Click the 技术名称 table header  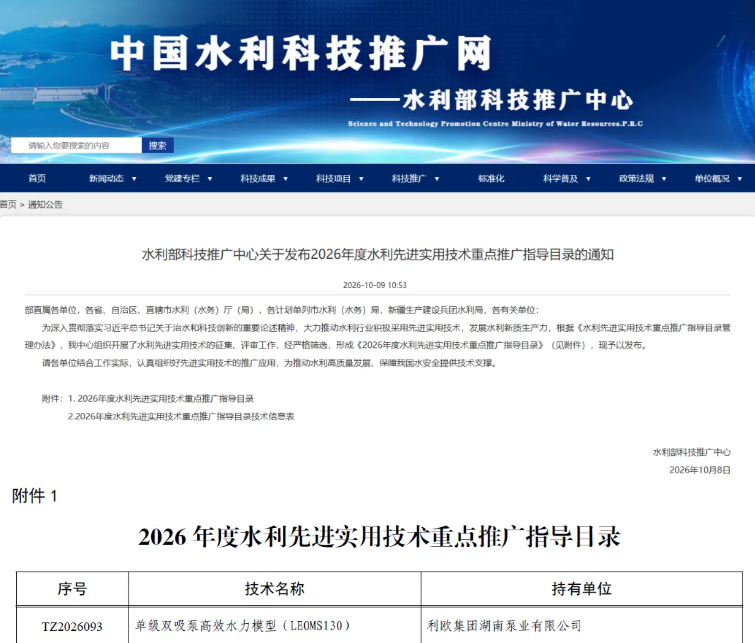(274, 589)
